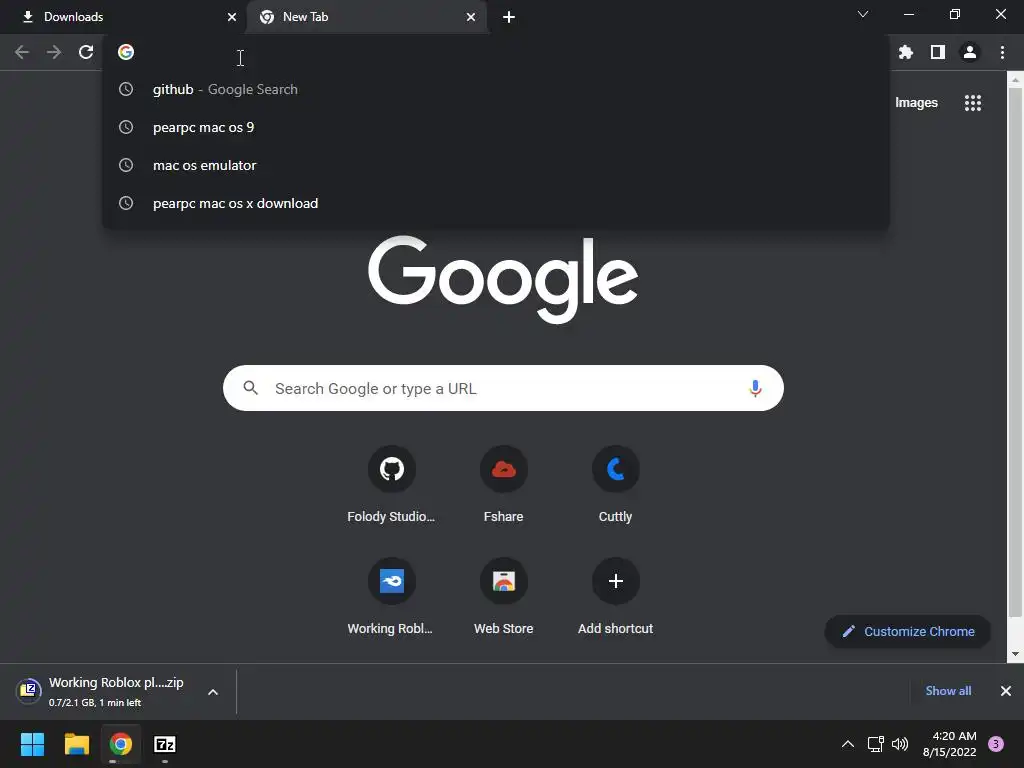Expand options for Working Roblox zip download
Image resolution: width=1024 pixels, height=768 pixels.
(x=213, y=692)
